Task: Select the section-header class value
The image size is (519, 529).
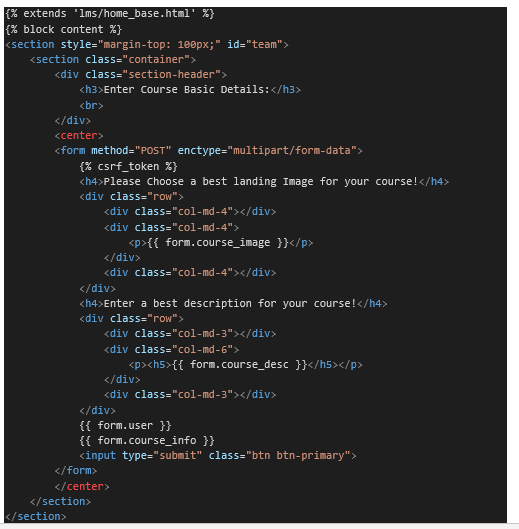Action: tap(171, 74)
